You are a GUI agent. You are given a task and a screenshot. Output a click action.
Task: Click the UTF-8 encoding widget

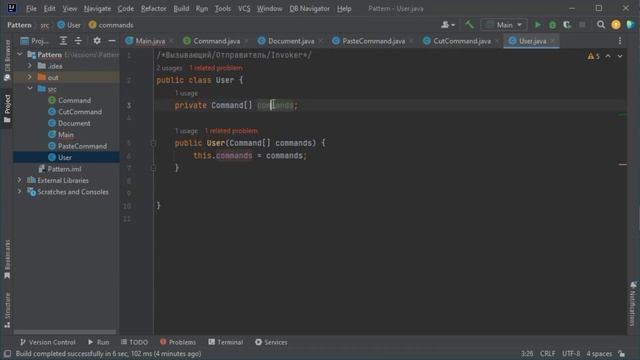pos(571,353)
